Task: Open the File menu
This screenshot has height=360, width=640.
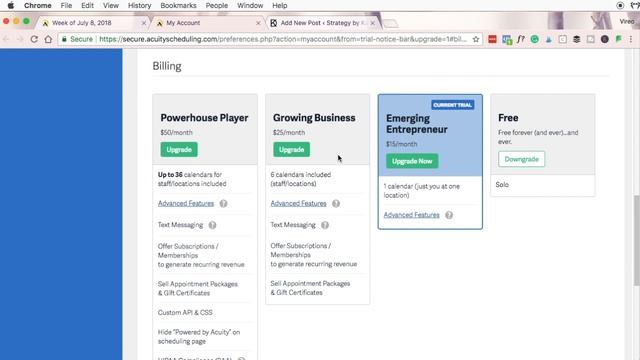Action: click(66, 5)
